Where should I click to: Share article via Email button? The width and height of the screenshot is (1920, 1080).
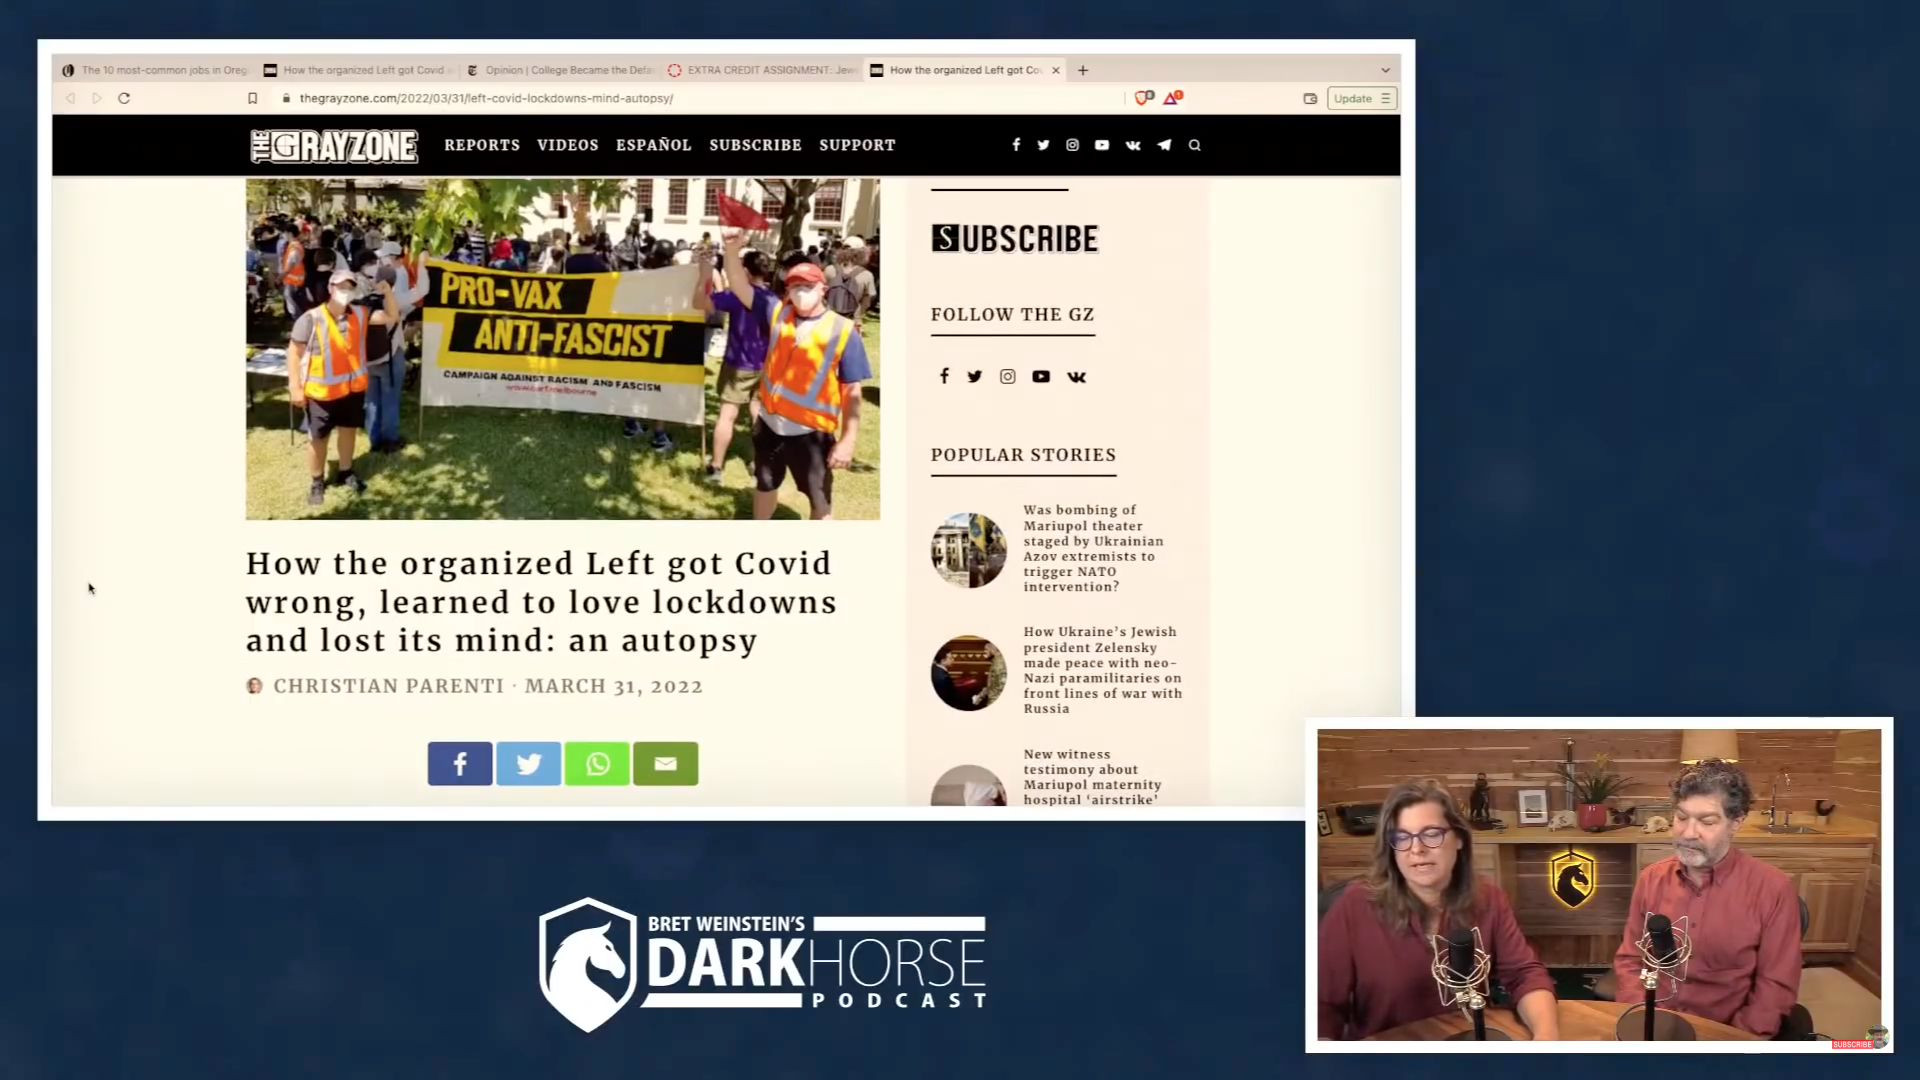666,764
